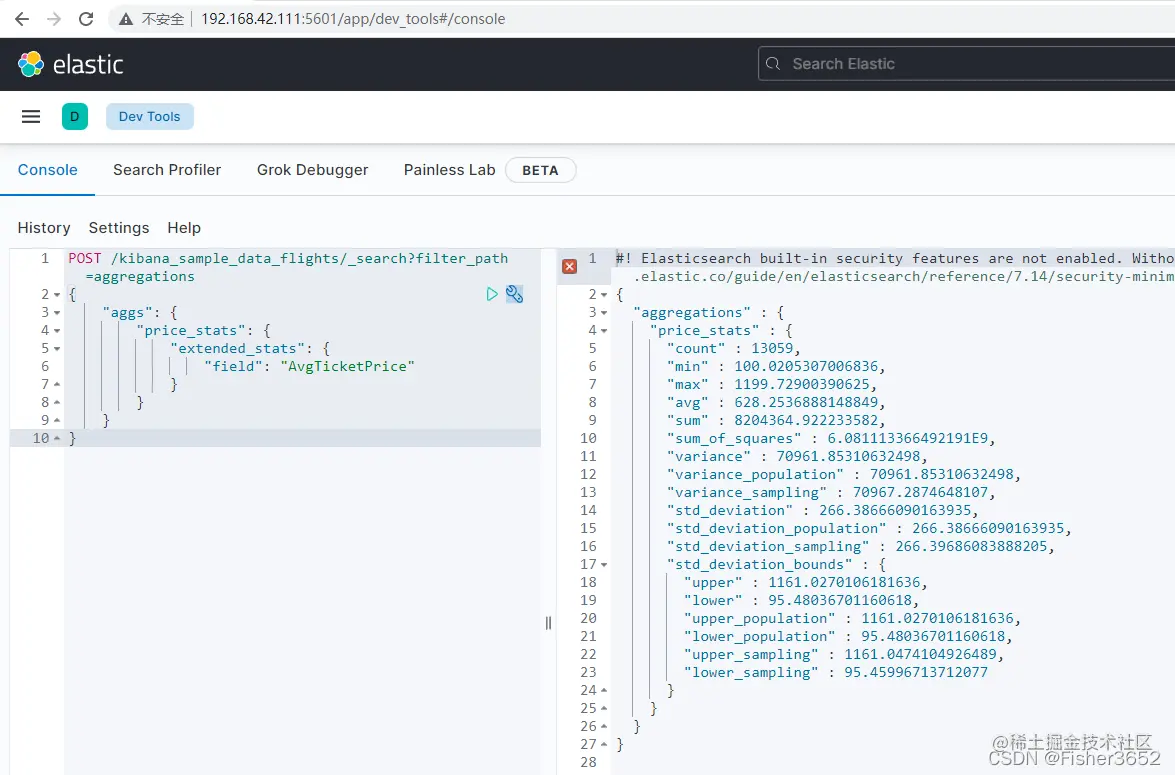Collapse response "aggregations" fold at line 3

[x=604, y=313]
